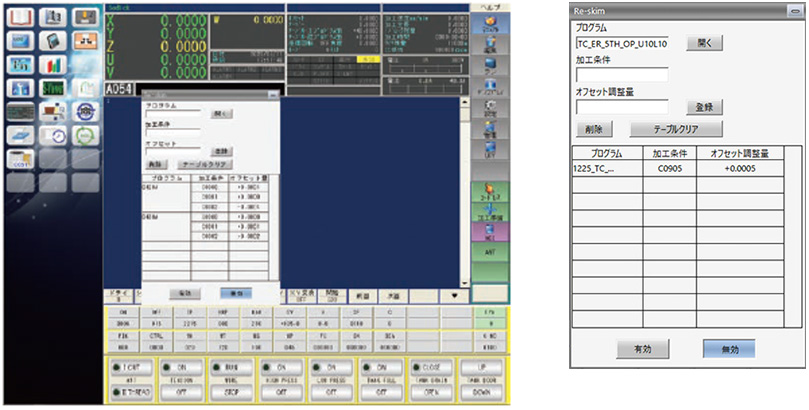Click the A054 code label
This screenshot has height=410, width=809.
click(119, 90)
